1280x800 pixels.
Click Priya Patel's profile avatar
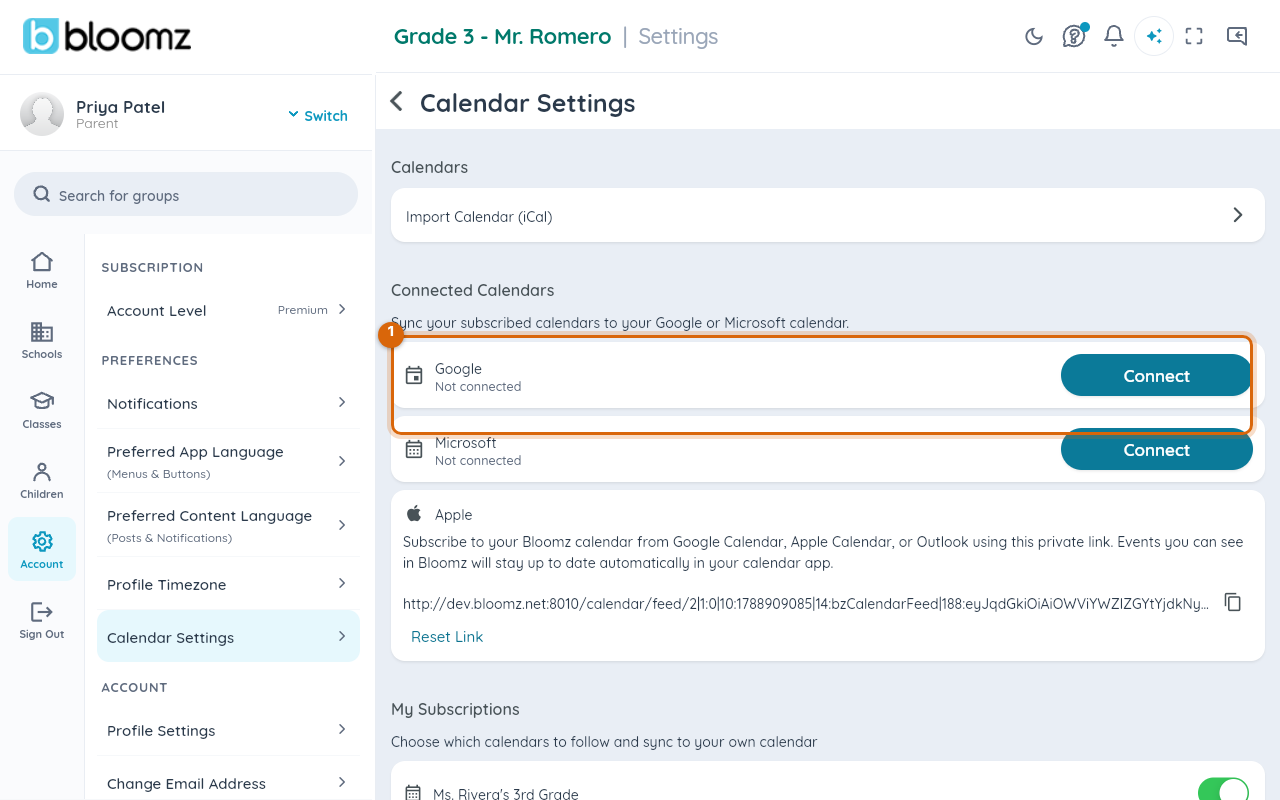[42, 114]
